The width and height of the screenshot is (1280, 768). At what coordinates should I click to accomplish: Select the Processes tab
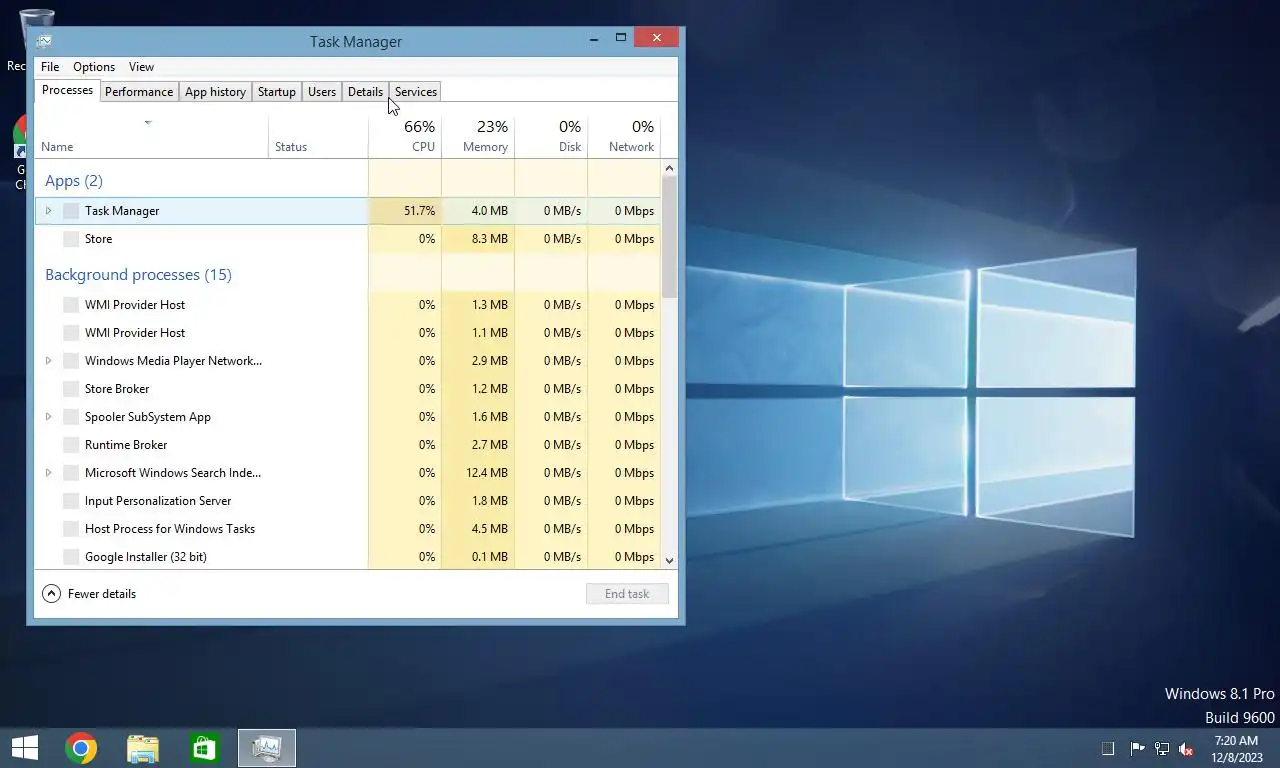pos(67,90)
